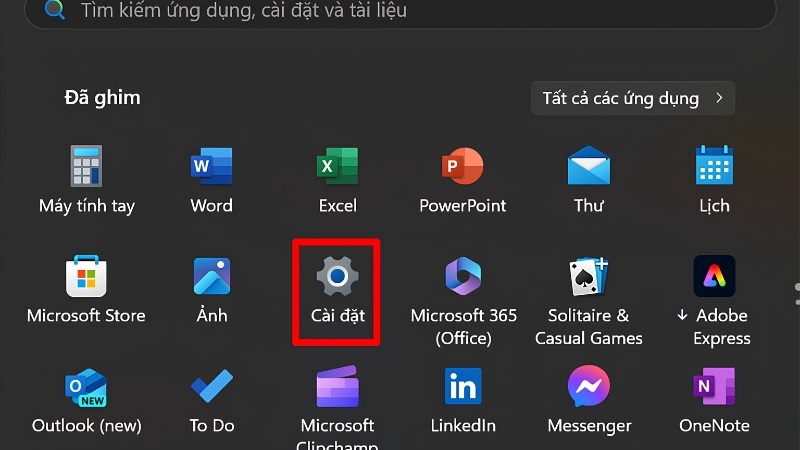
Task: Open Adobe Express
Action: coord(714,301)
